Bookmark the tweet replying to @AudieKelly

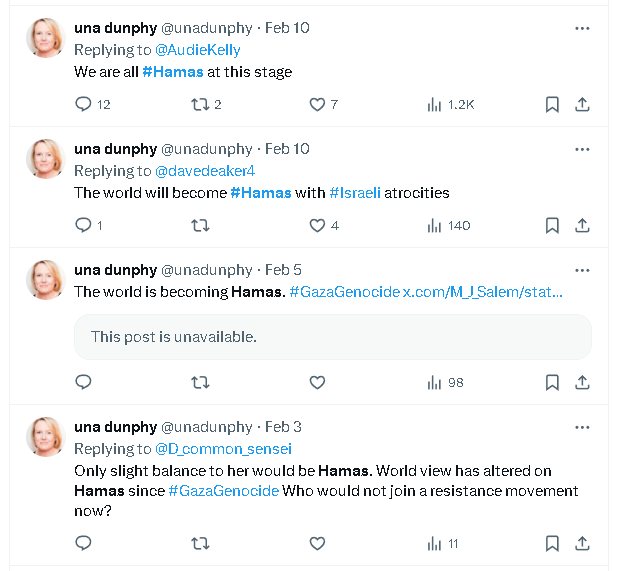tap(552, 104)
